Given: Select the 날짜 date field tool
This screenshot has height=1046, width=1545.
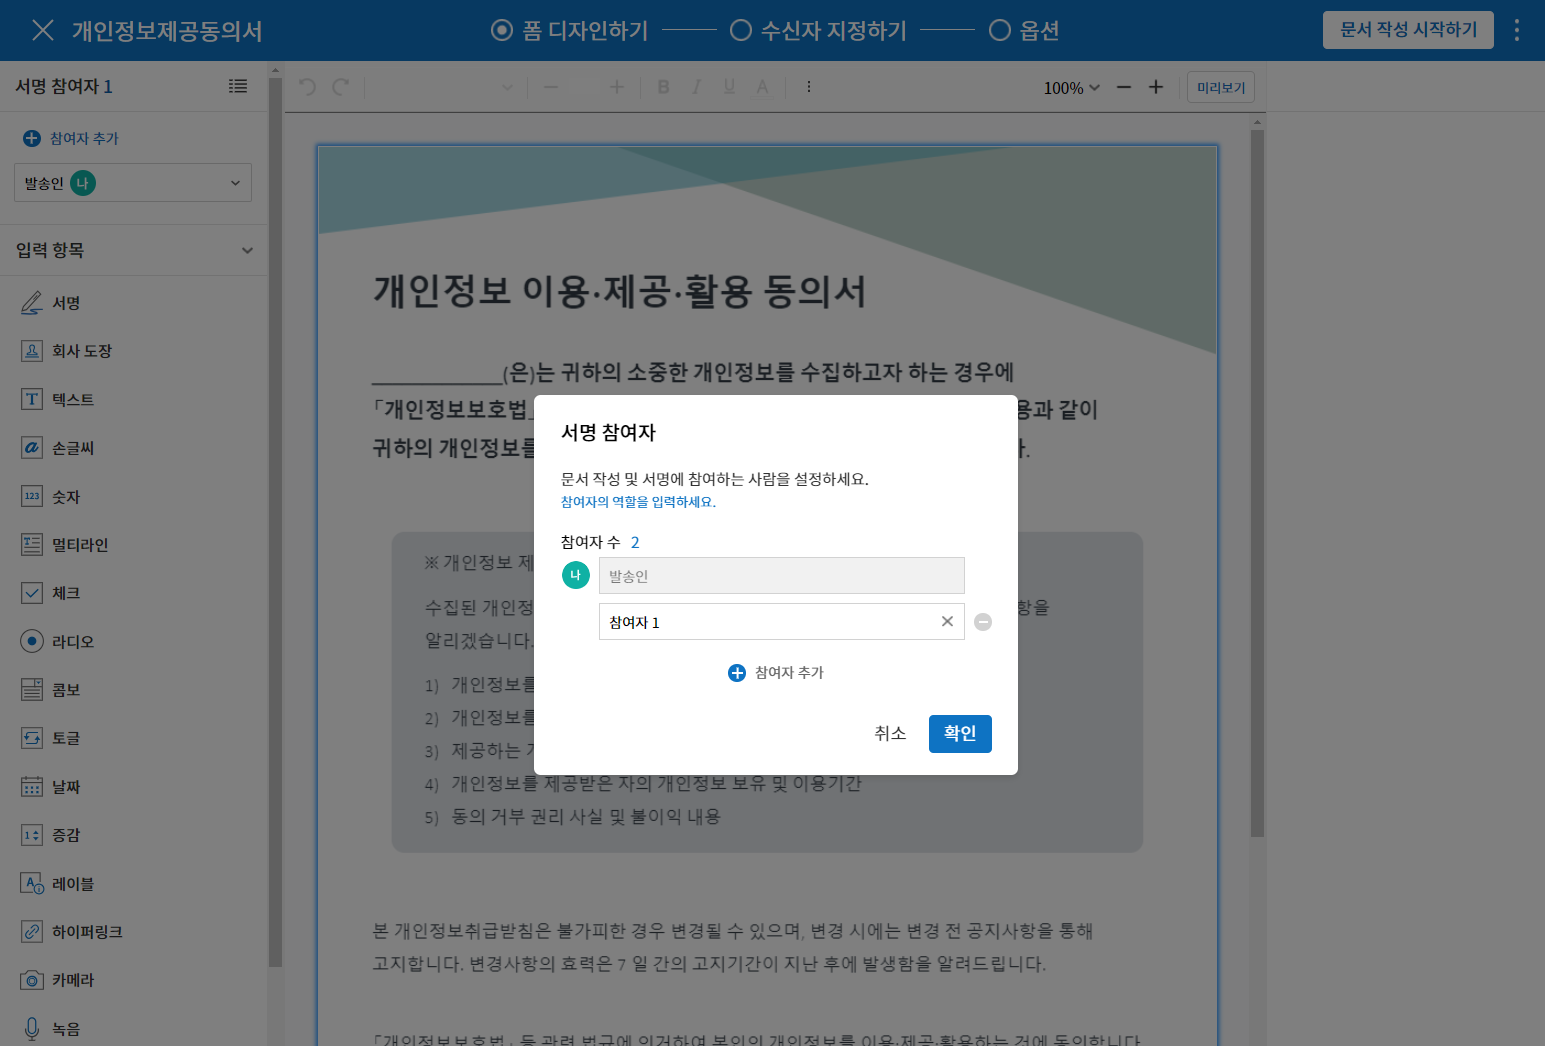Looking at the screenshot, I should tap(50, 786).
